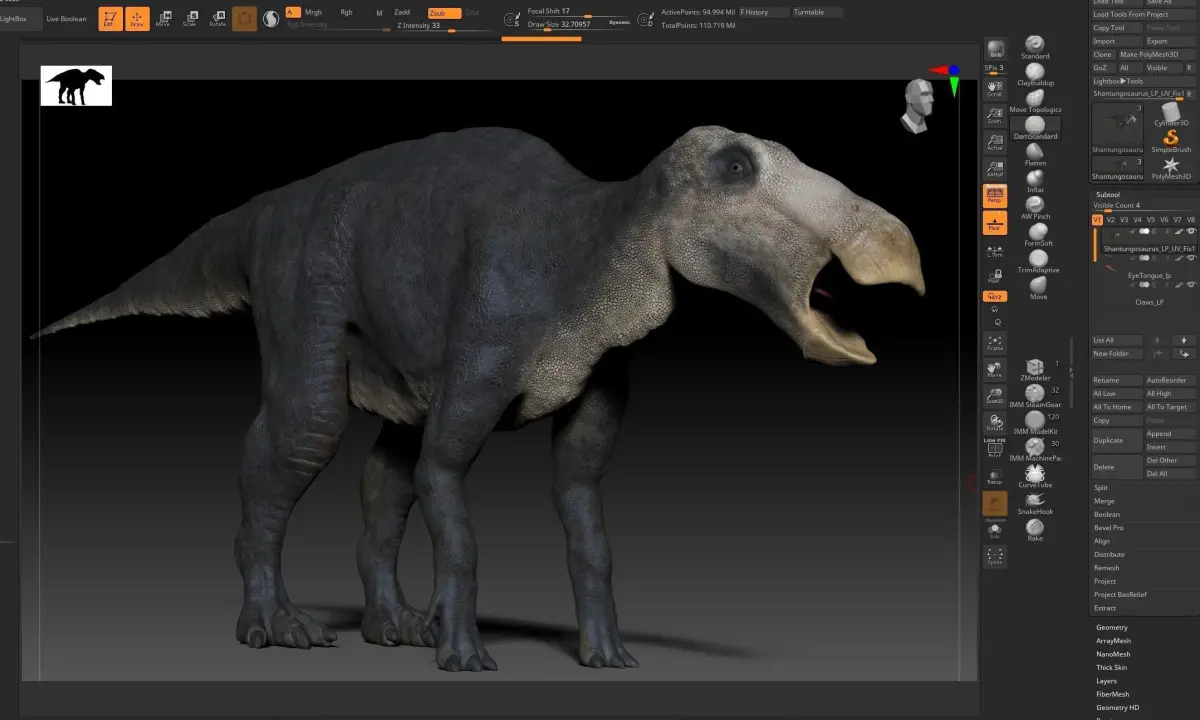Switch to visibility set V3

click(1124, 219)
